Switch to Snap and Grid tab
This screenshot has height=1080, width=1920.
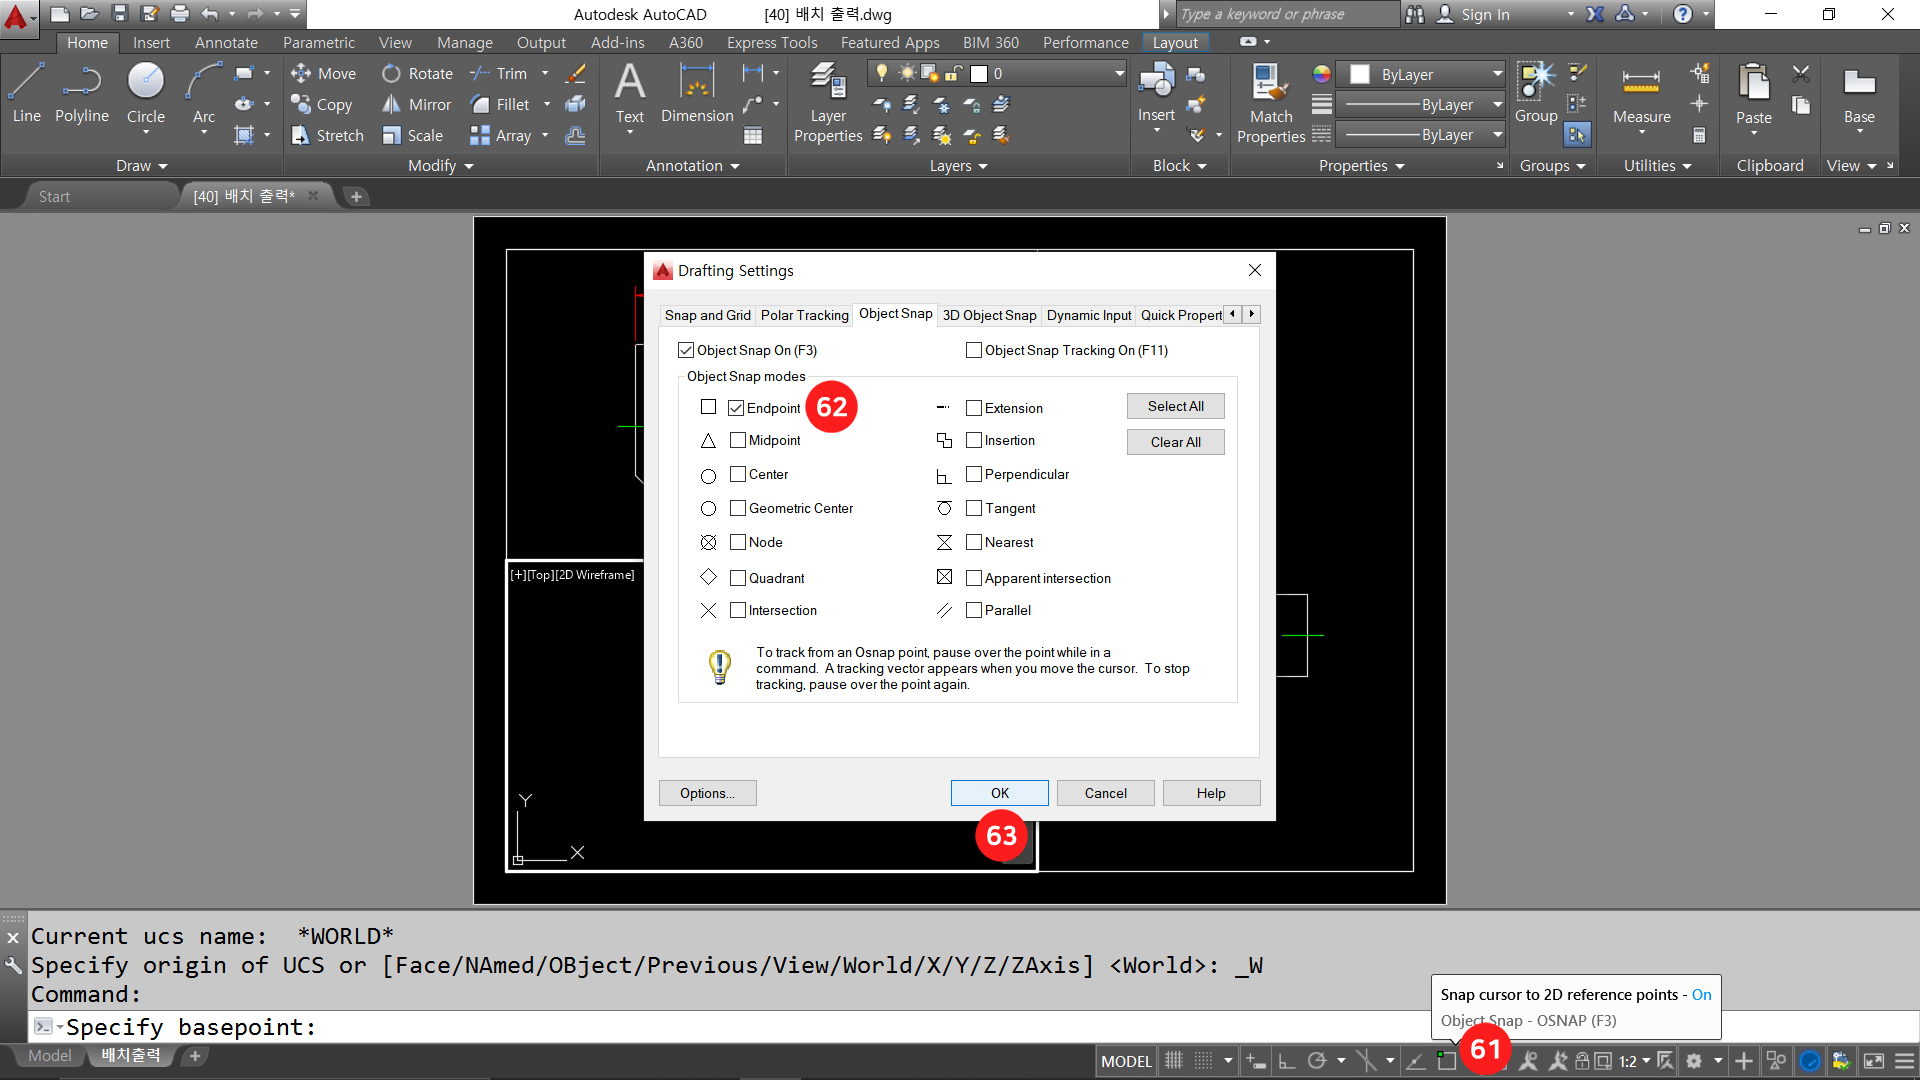click(x=707, y=315)
